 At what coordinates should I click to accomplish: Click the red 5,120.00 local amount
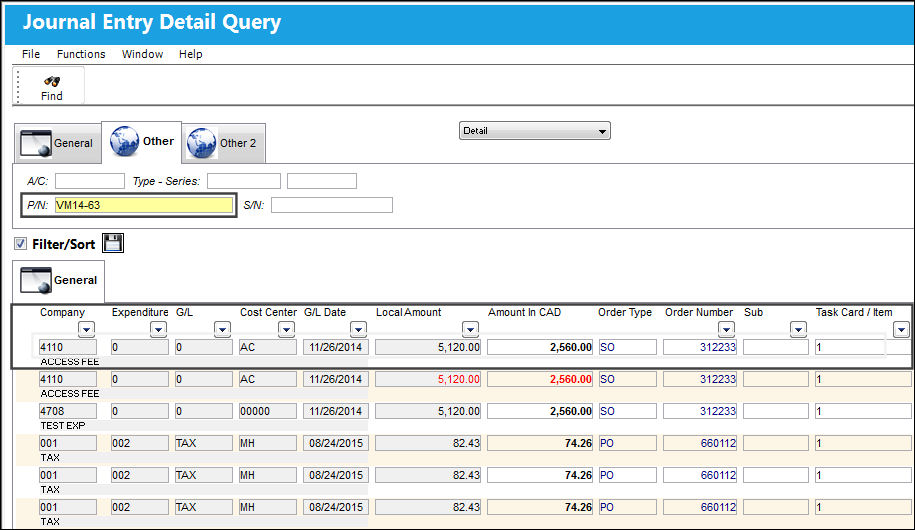click(428, 379)
